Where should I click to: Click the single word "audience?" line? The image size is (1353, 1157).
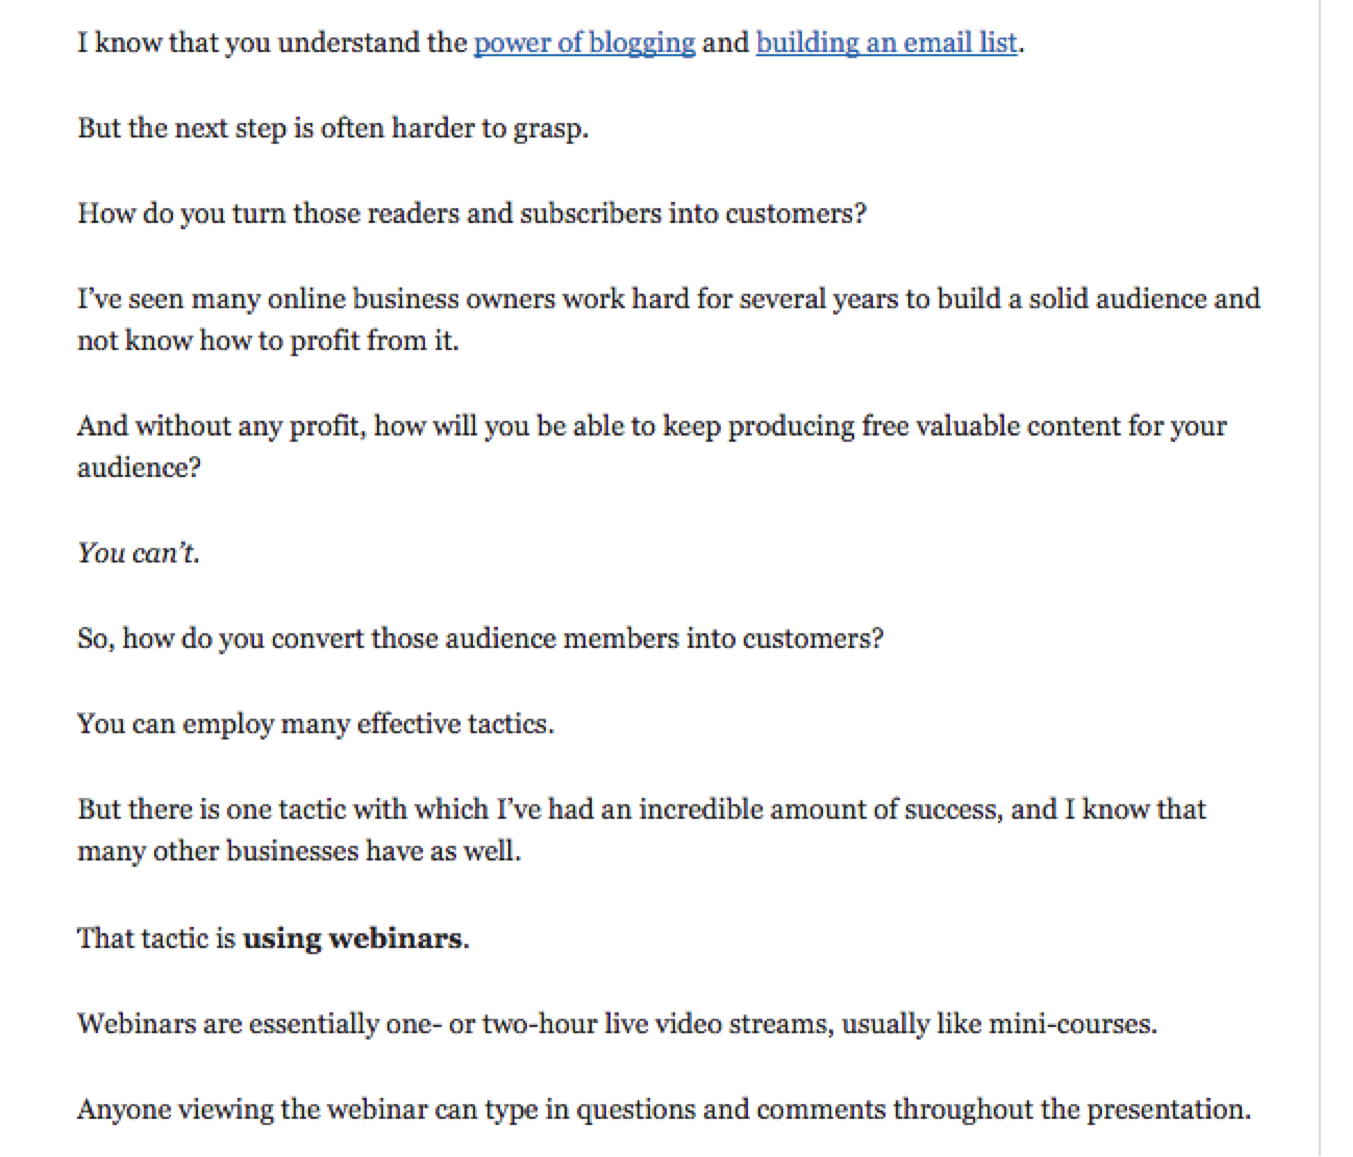139,468
